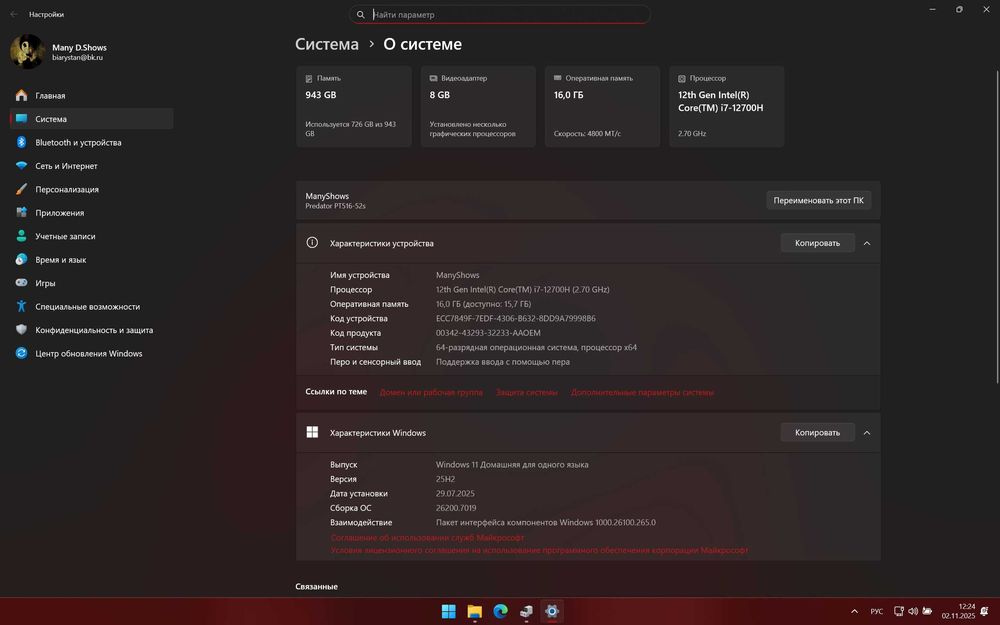Open notifications via the bell icon
Image resolution: width=1000 pixels, height=625 pixels.
[x=985, y=611]
